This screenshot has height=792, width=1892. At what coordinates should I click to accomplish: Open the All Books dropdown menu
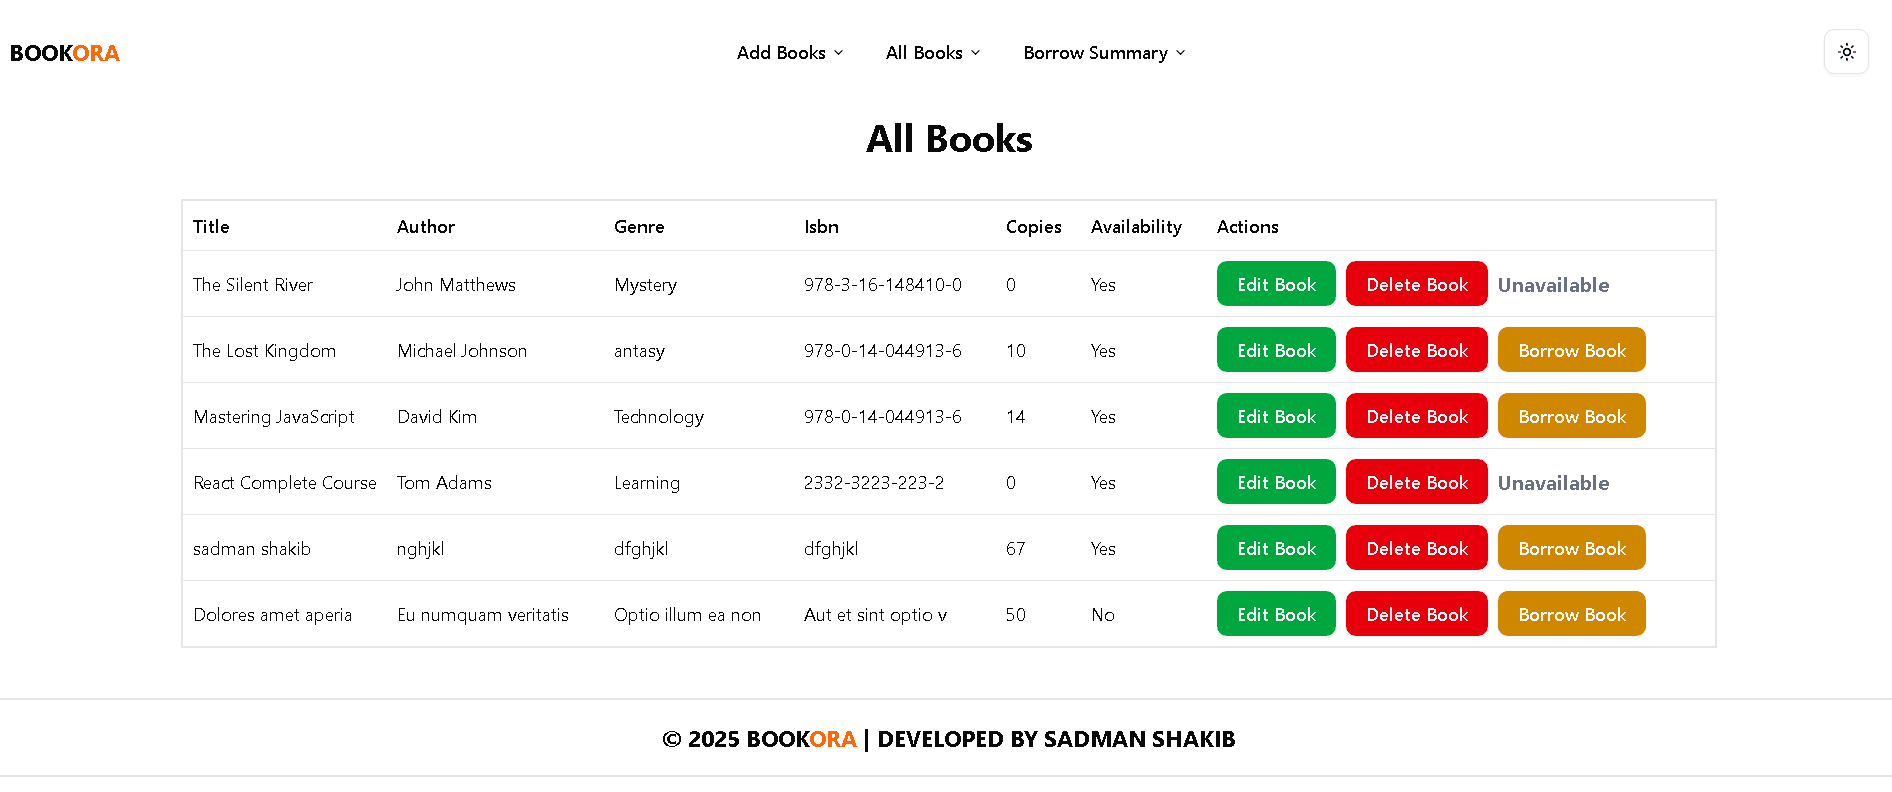[x=932, y=53]
